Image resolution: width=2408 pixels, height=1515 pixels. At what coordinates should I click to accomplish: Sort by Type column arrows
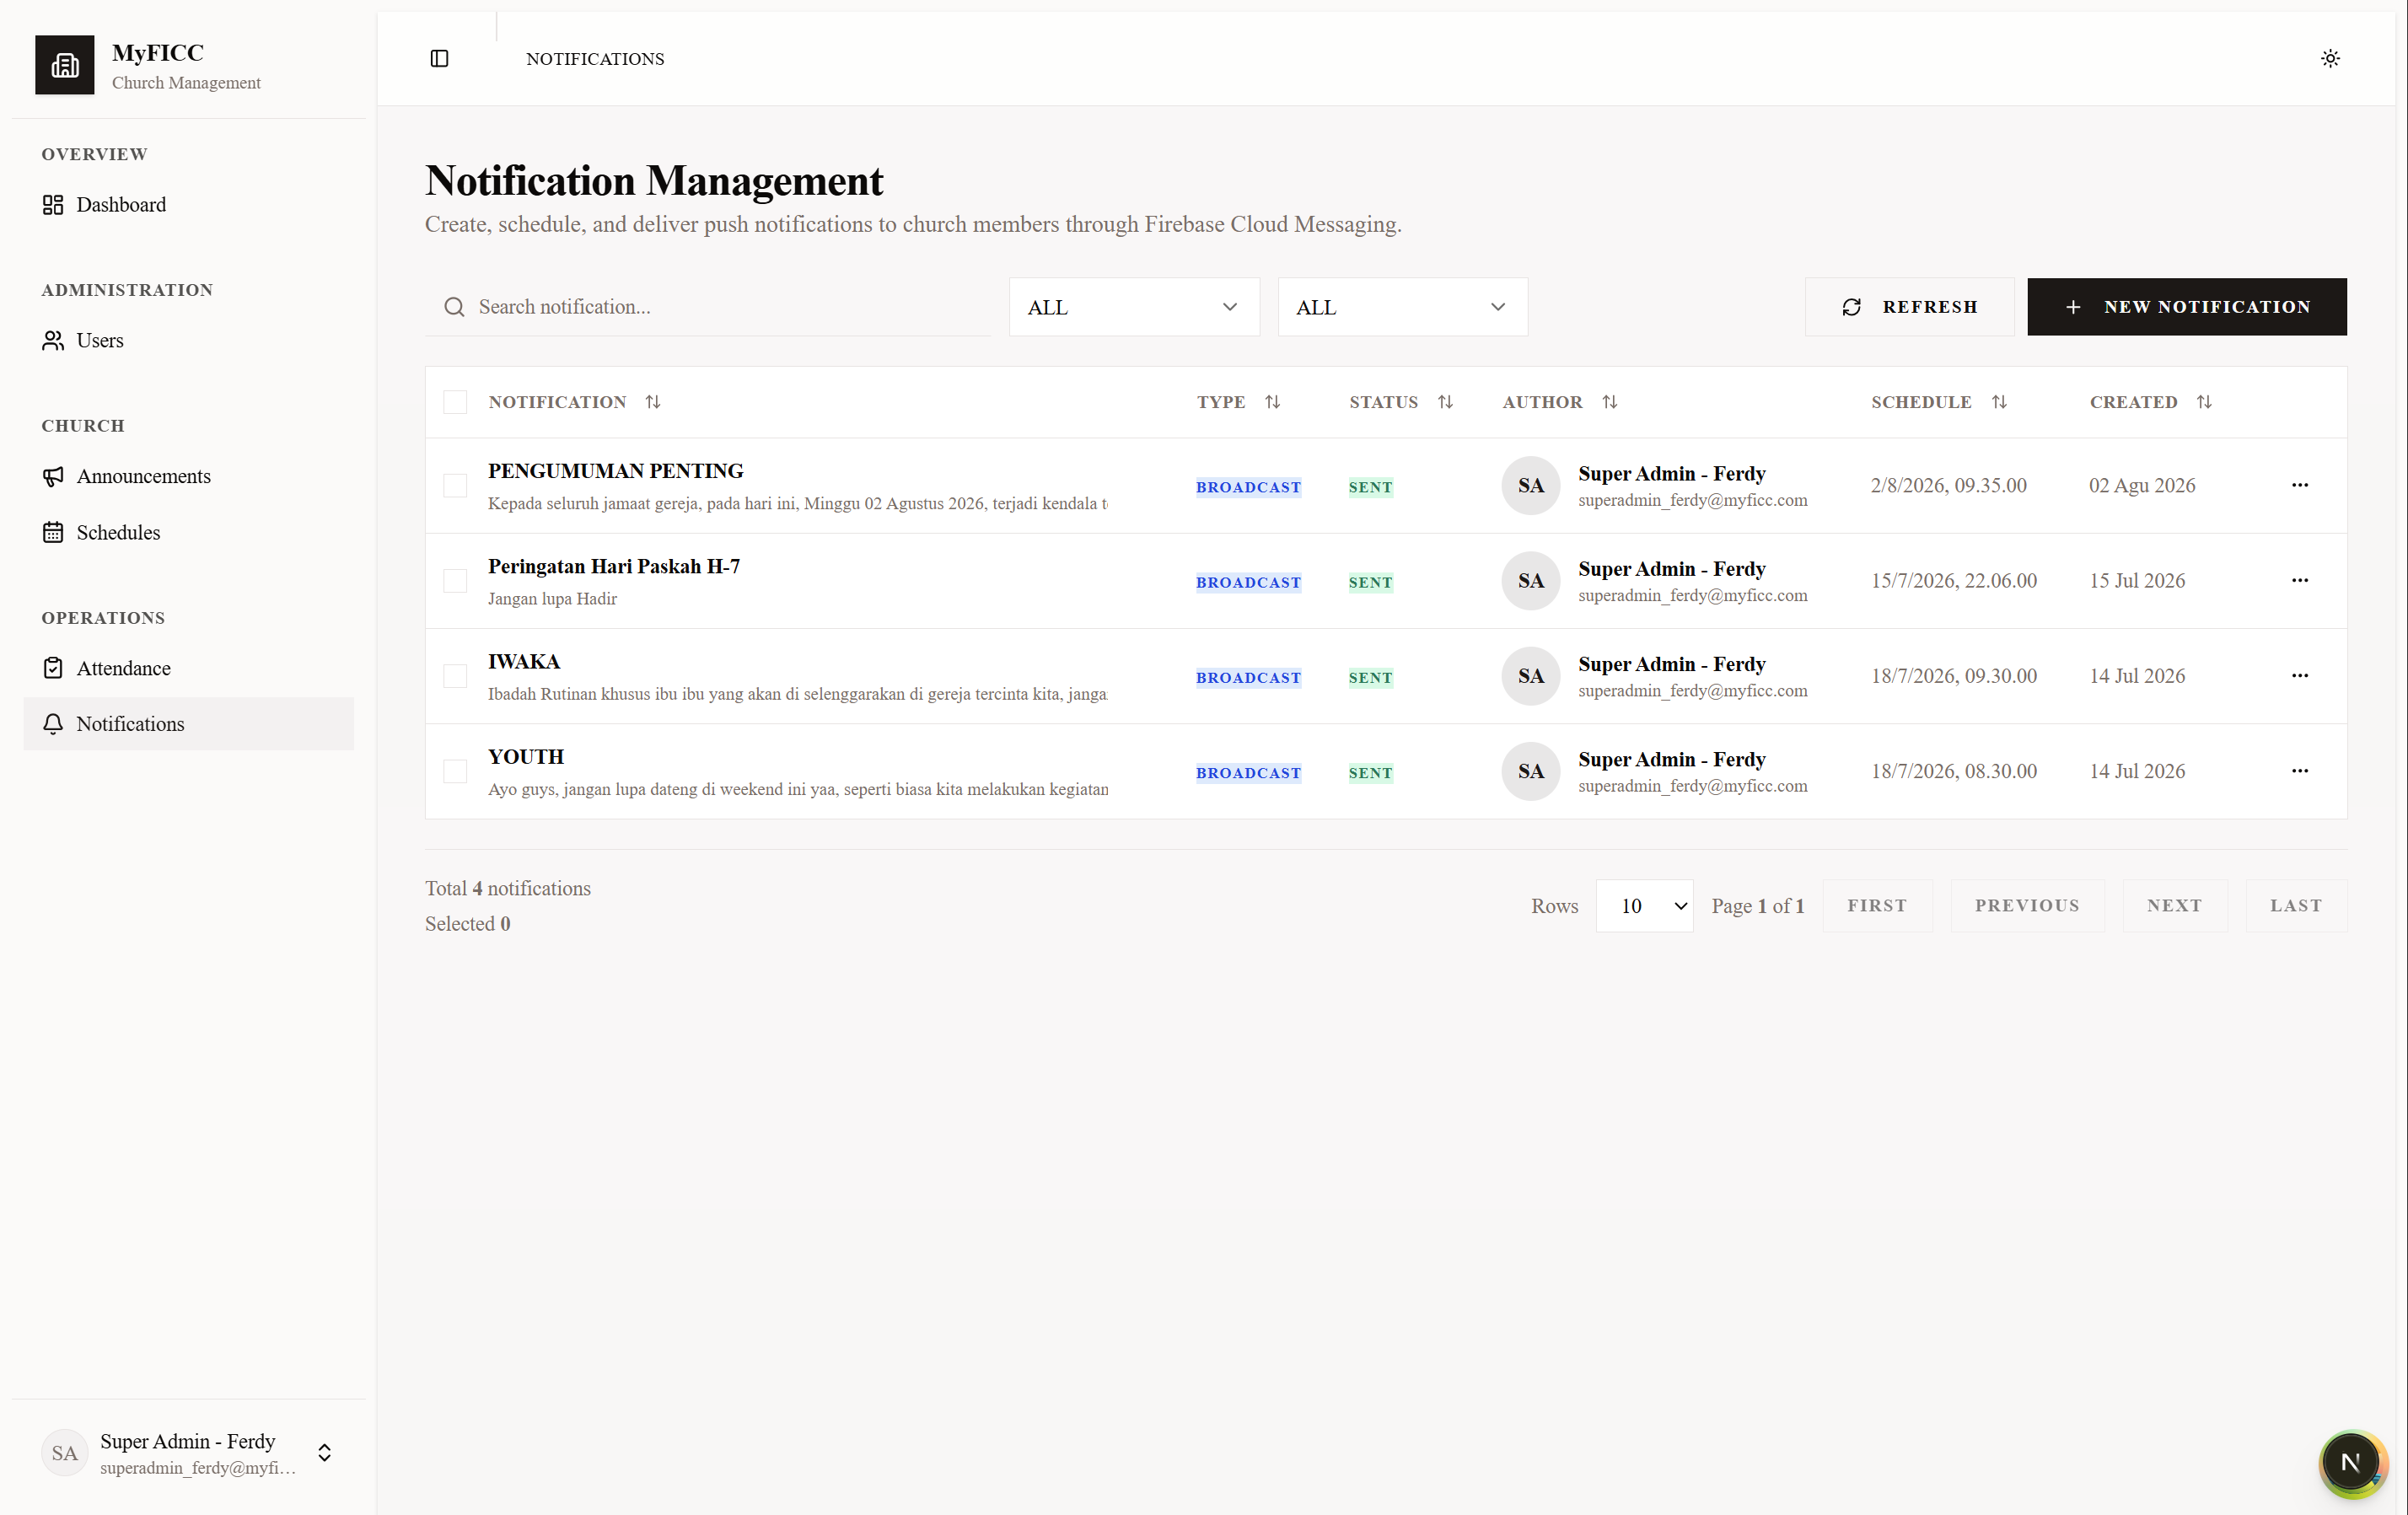pos(1272,402)
